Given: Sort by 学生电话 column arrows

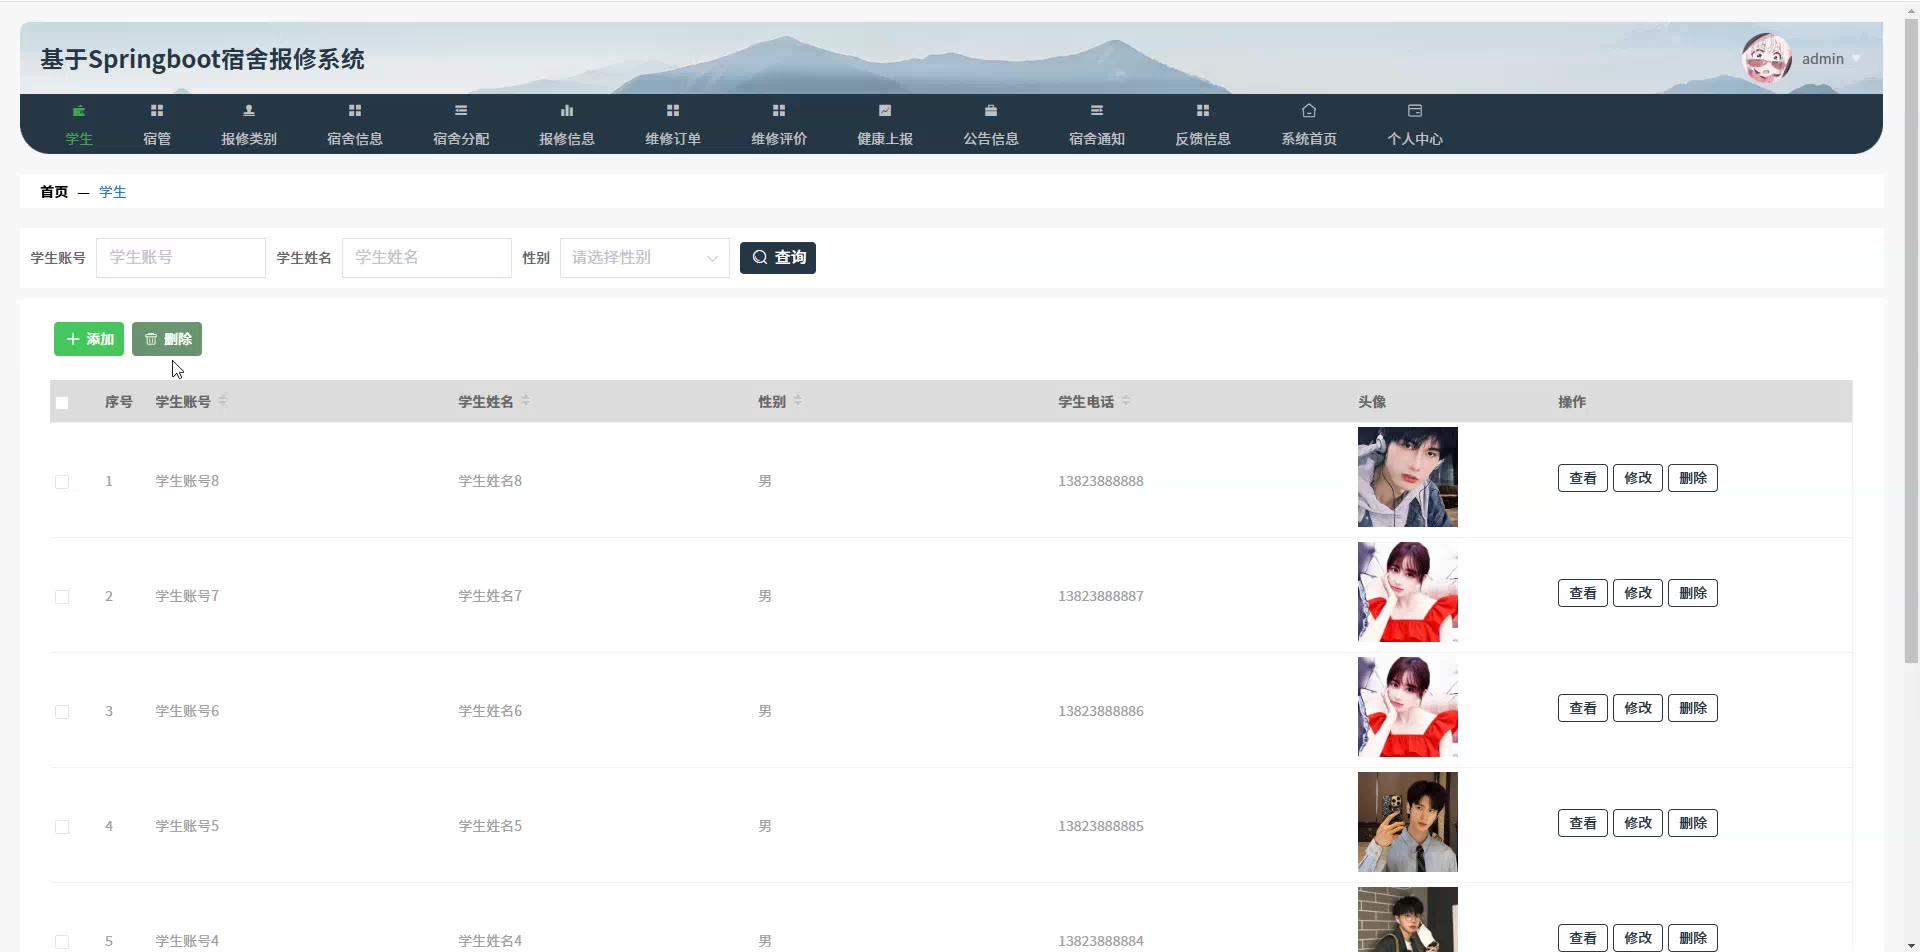Looking at the screenshot, I should click(1126, 401).
